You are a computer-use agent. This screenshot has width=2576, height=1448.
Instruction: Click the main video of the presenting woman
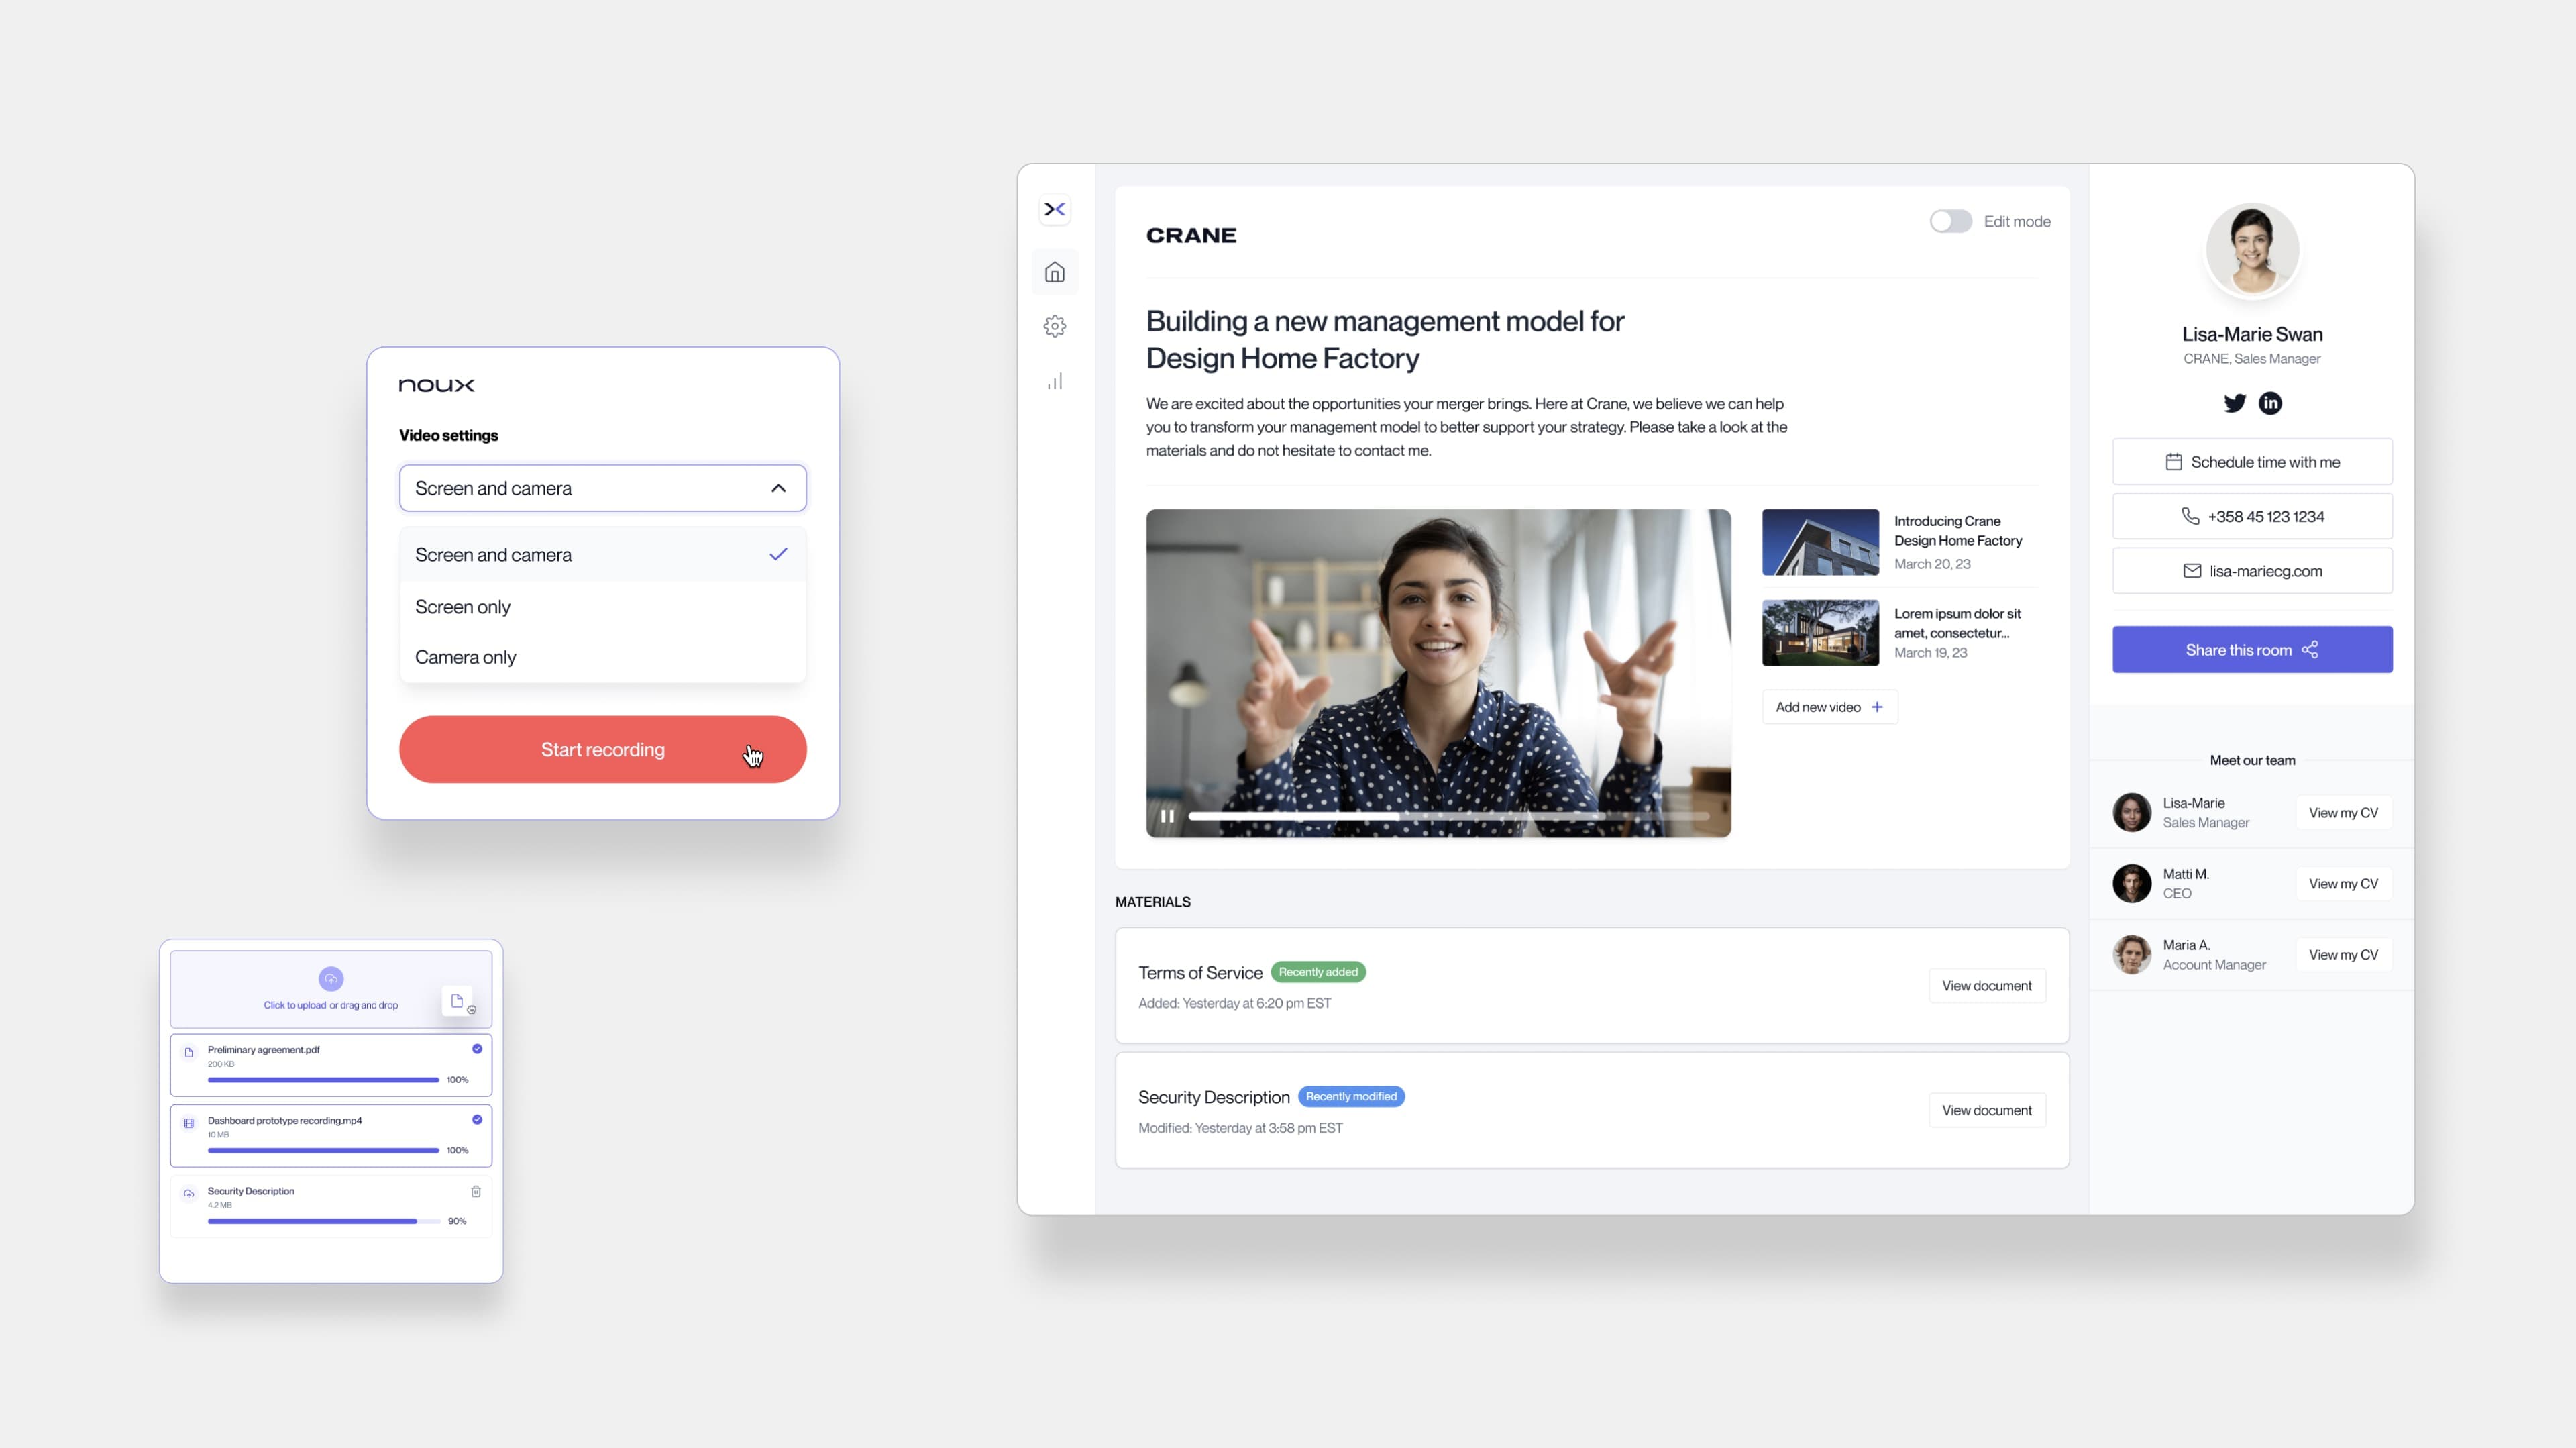pyautogui.click(x=1438, y=672)
